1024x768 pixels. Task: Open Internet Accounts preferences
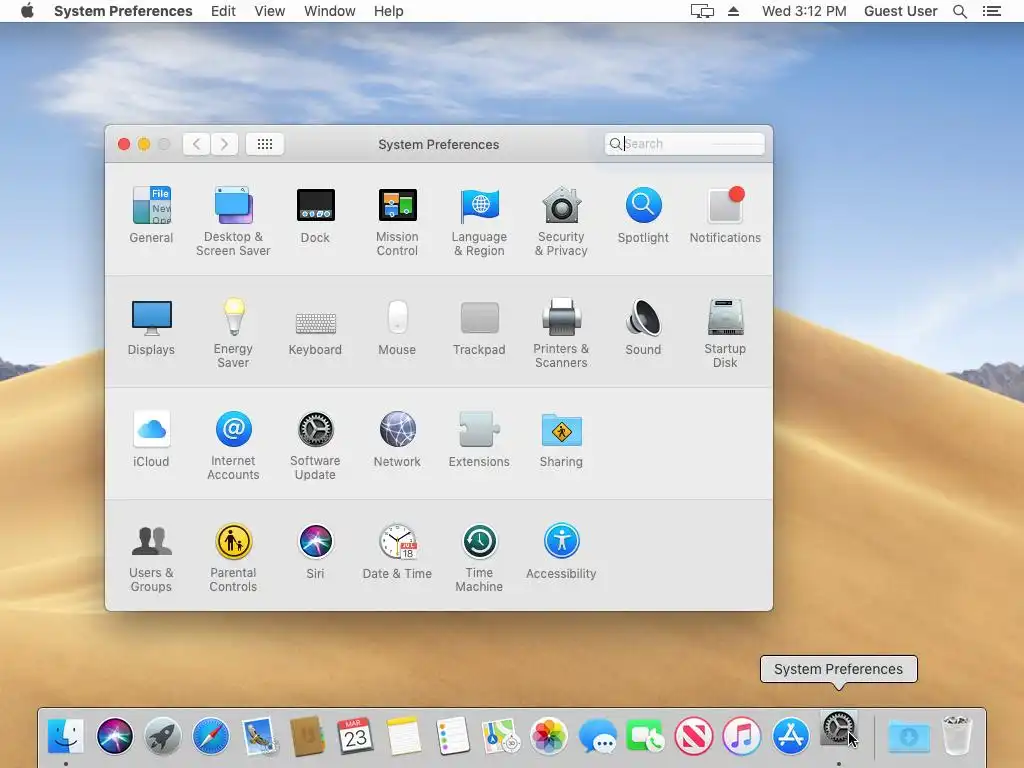pyautogui.click(x=233, y=446)
